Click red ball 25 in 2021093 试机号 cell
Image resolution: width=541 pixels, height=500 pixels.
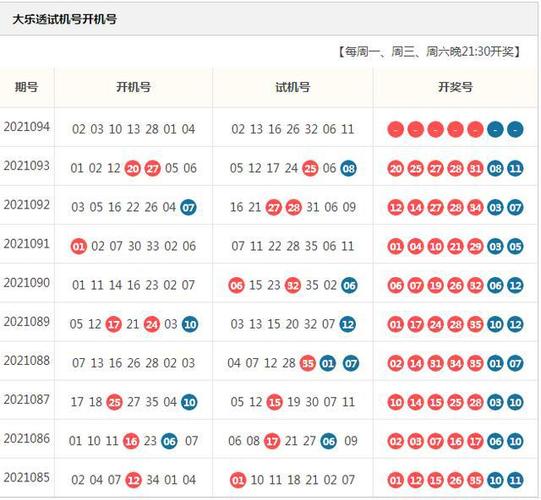coord(310,168)
